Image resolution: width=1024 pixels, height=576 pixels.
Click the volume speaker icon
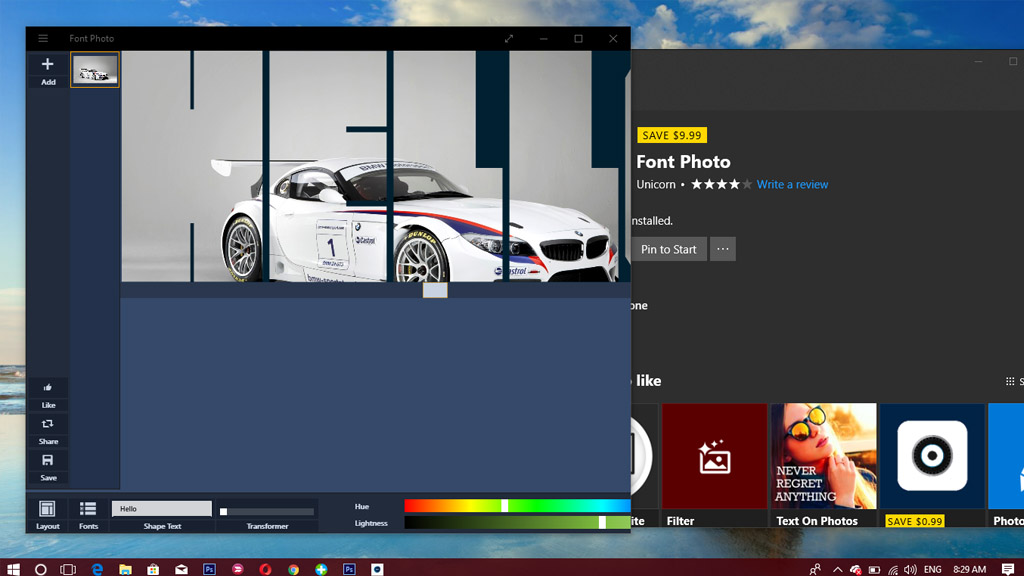(910, 569)
